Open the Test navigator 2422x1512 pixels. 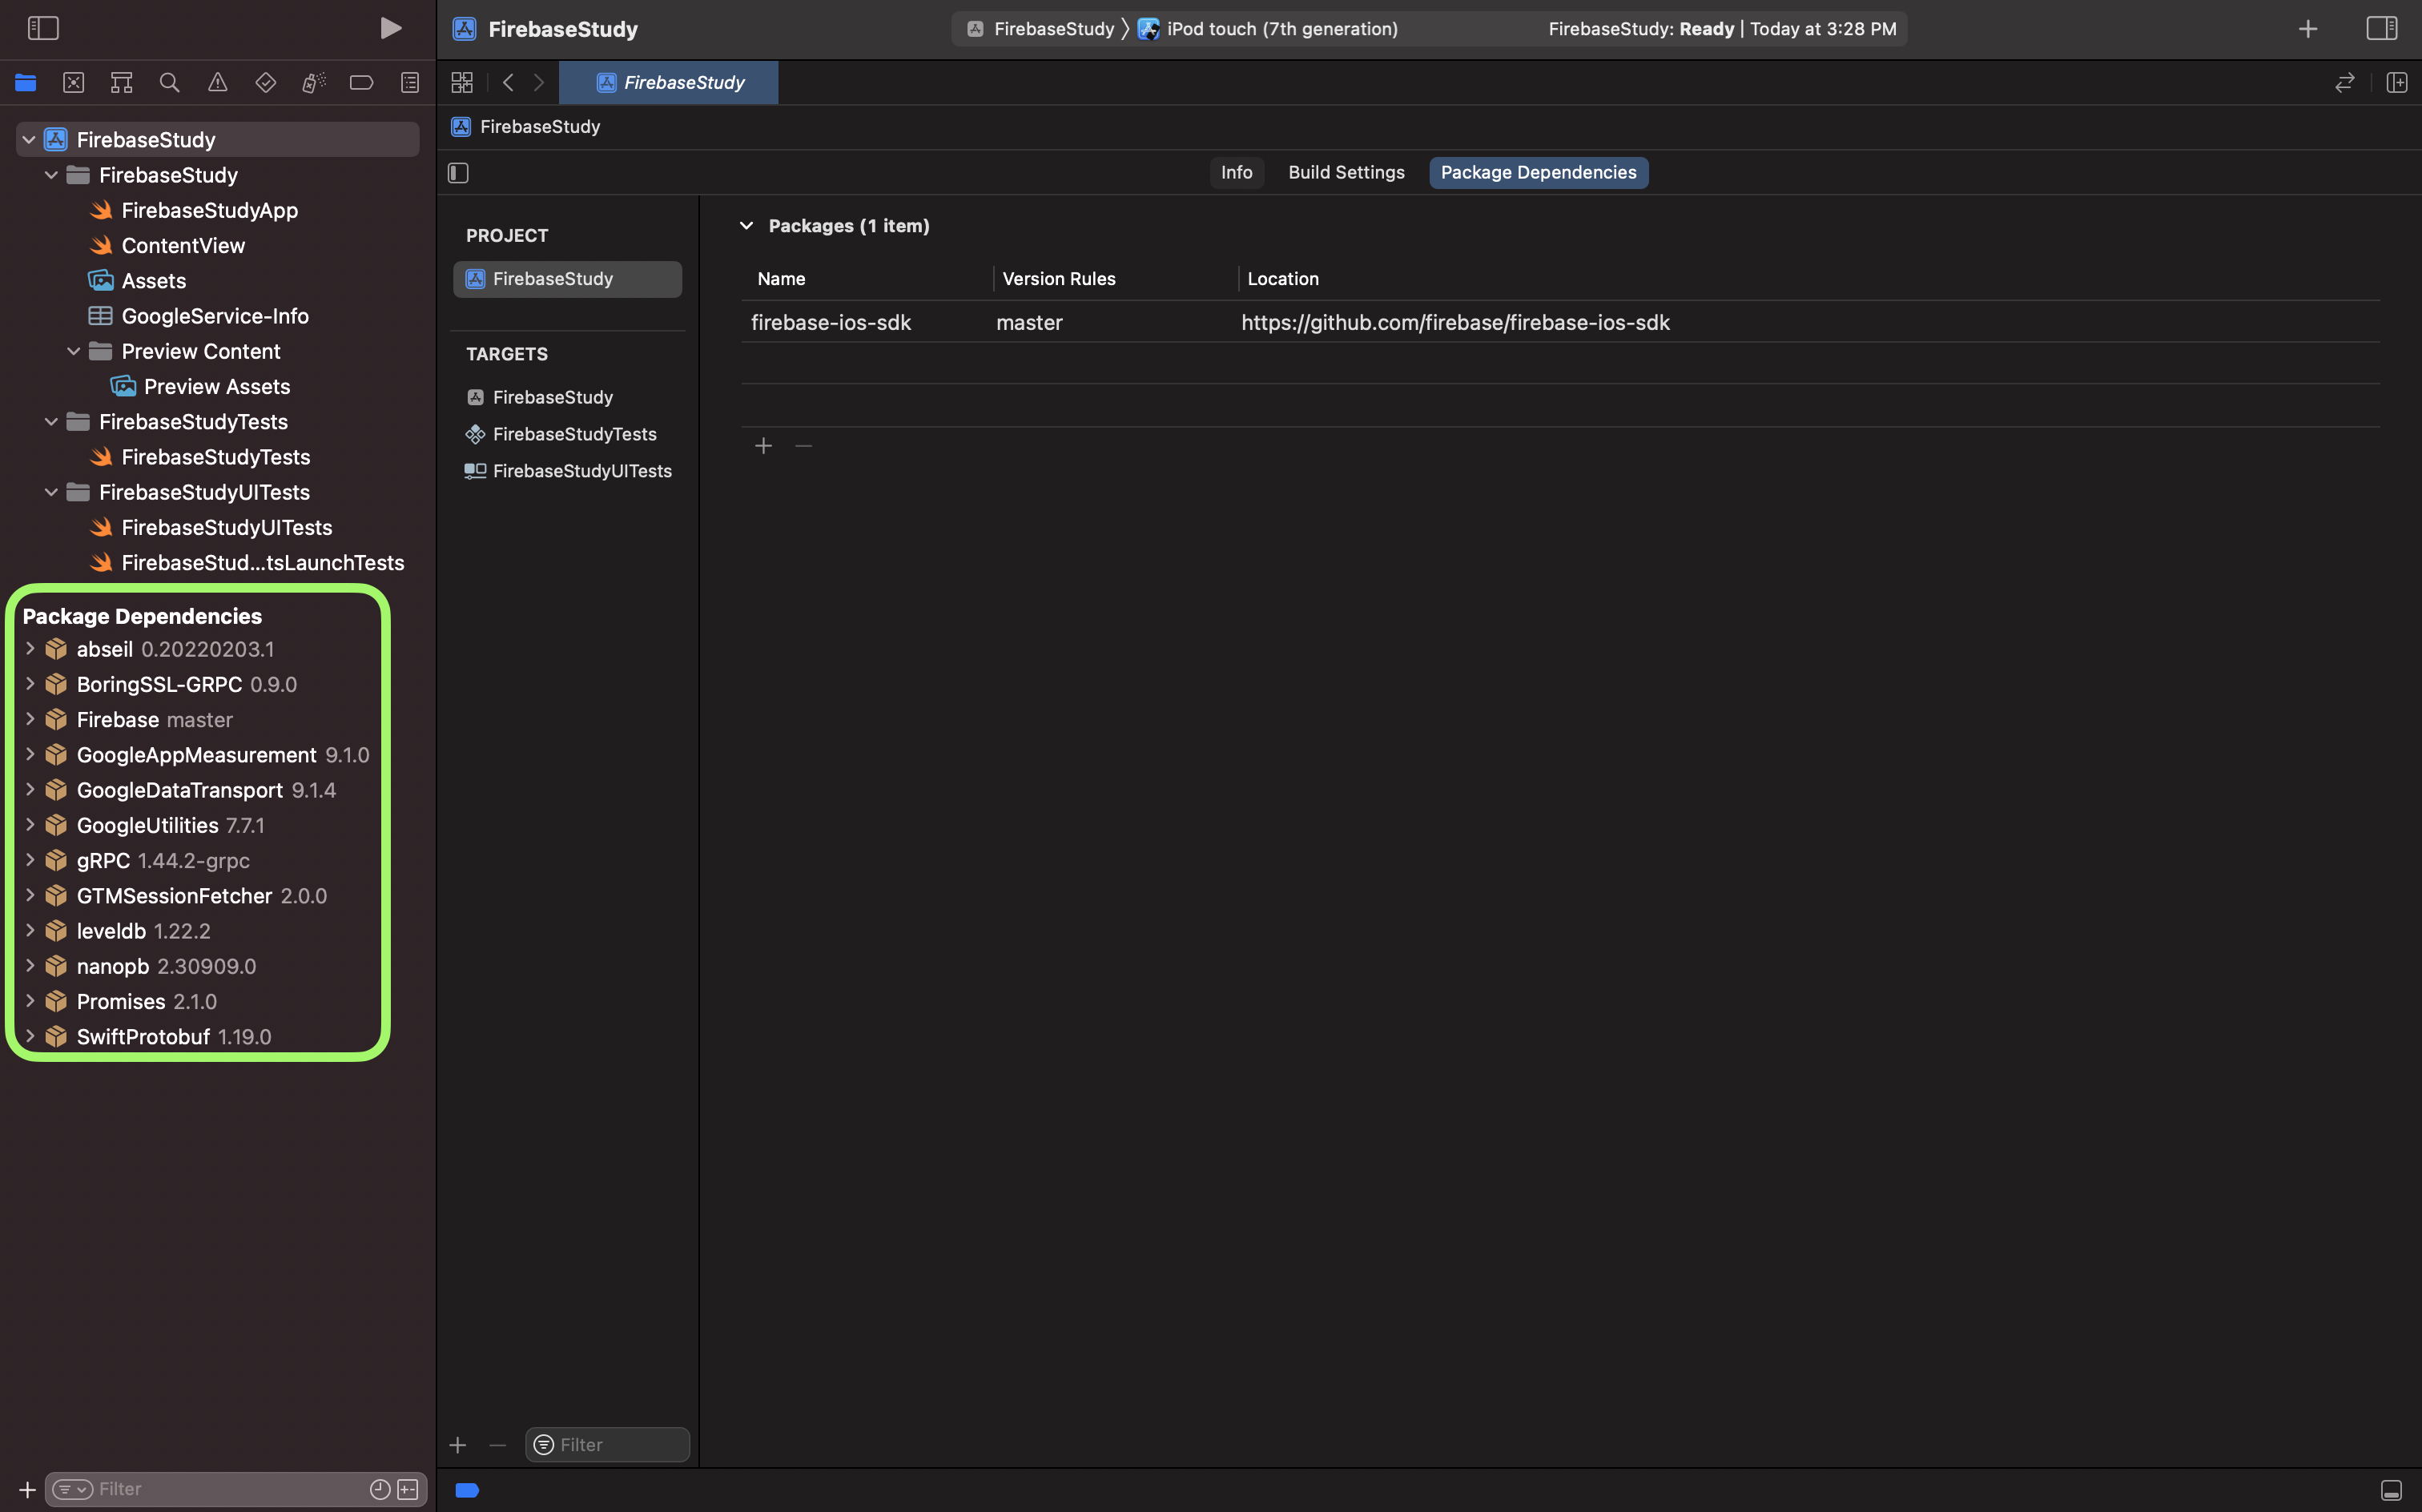point(265,82)
